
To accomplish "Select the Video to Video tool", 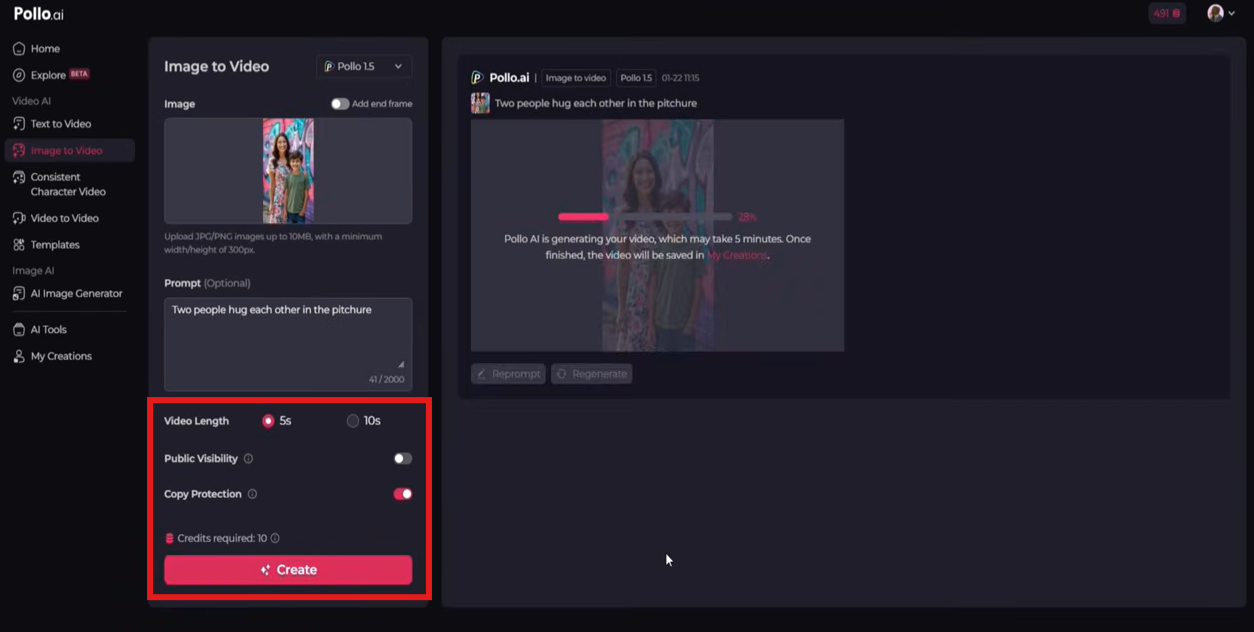I will [61, 217].
